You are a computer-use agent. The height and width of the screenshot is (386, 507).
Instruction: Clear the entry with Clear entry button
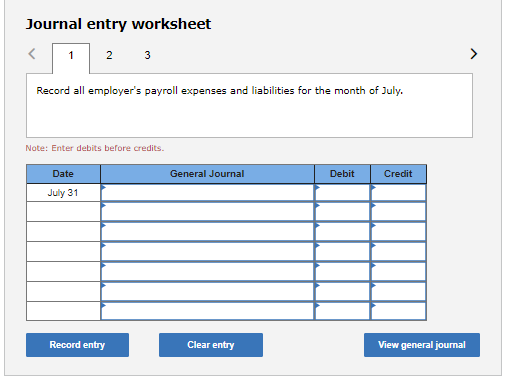(211, 345)
